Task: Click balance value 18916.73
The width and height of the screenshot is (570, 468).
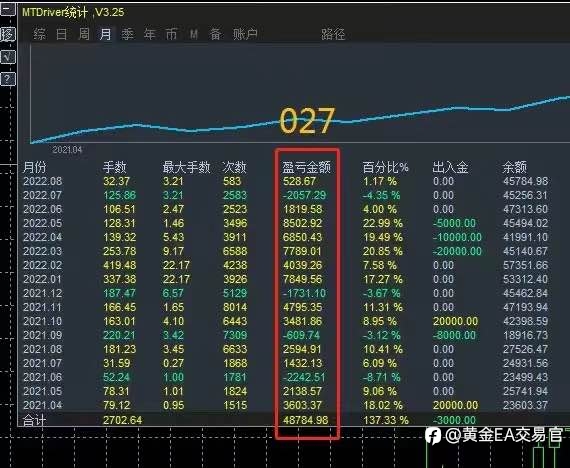Action: coord(525,335)
